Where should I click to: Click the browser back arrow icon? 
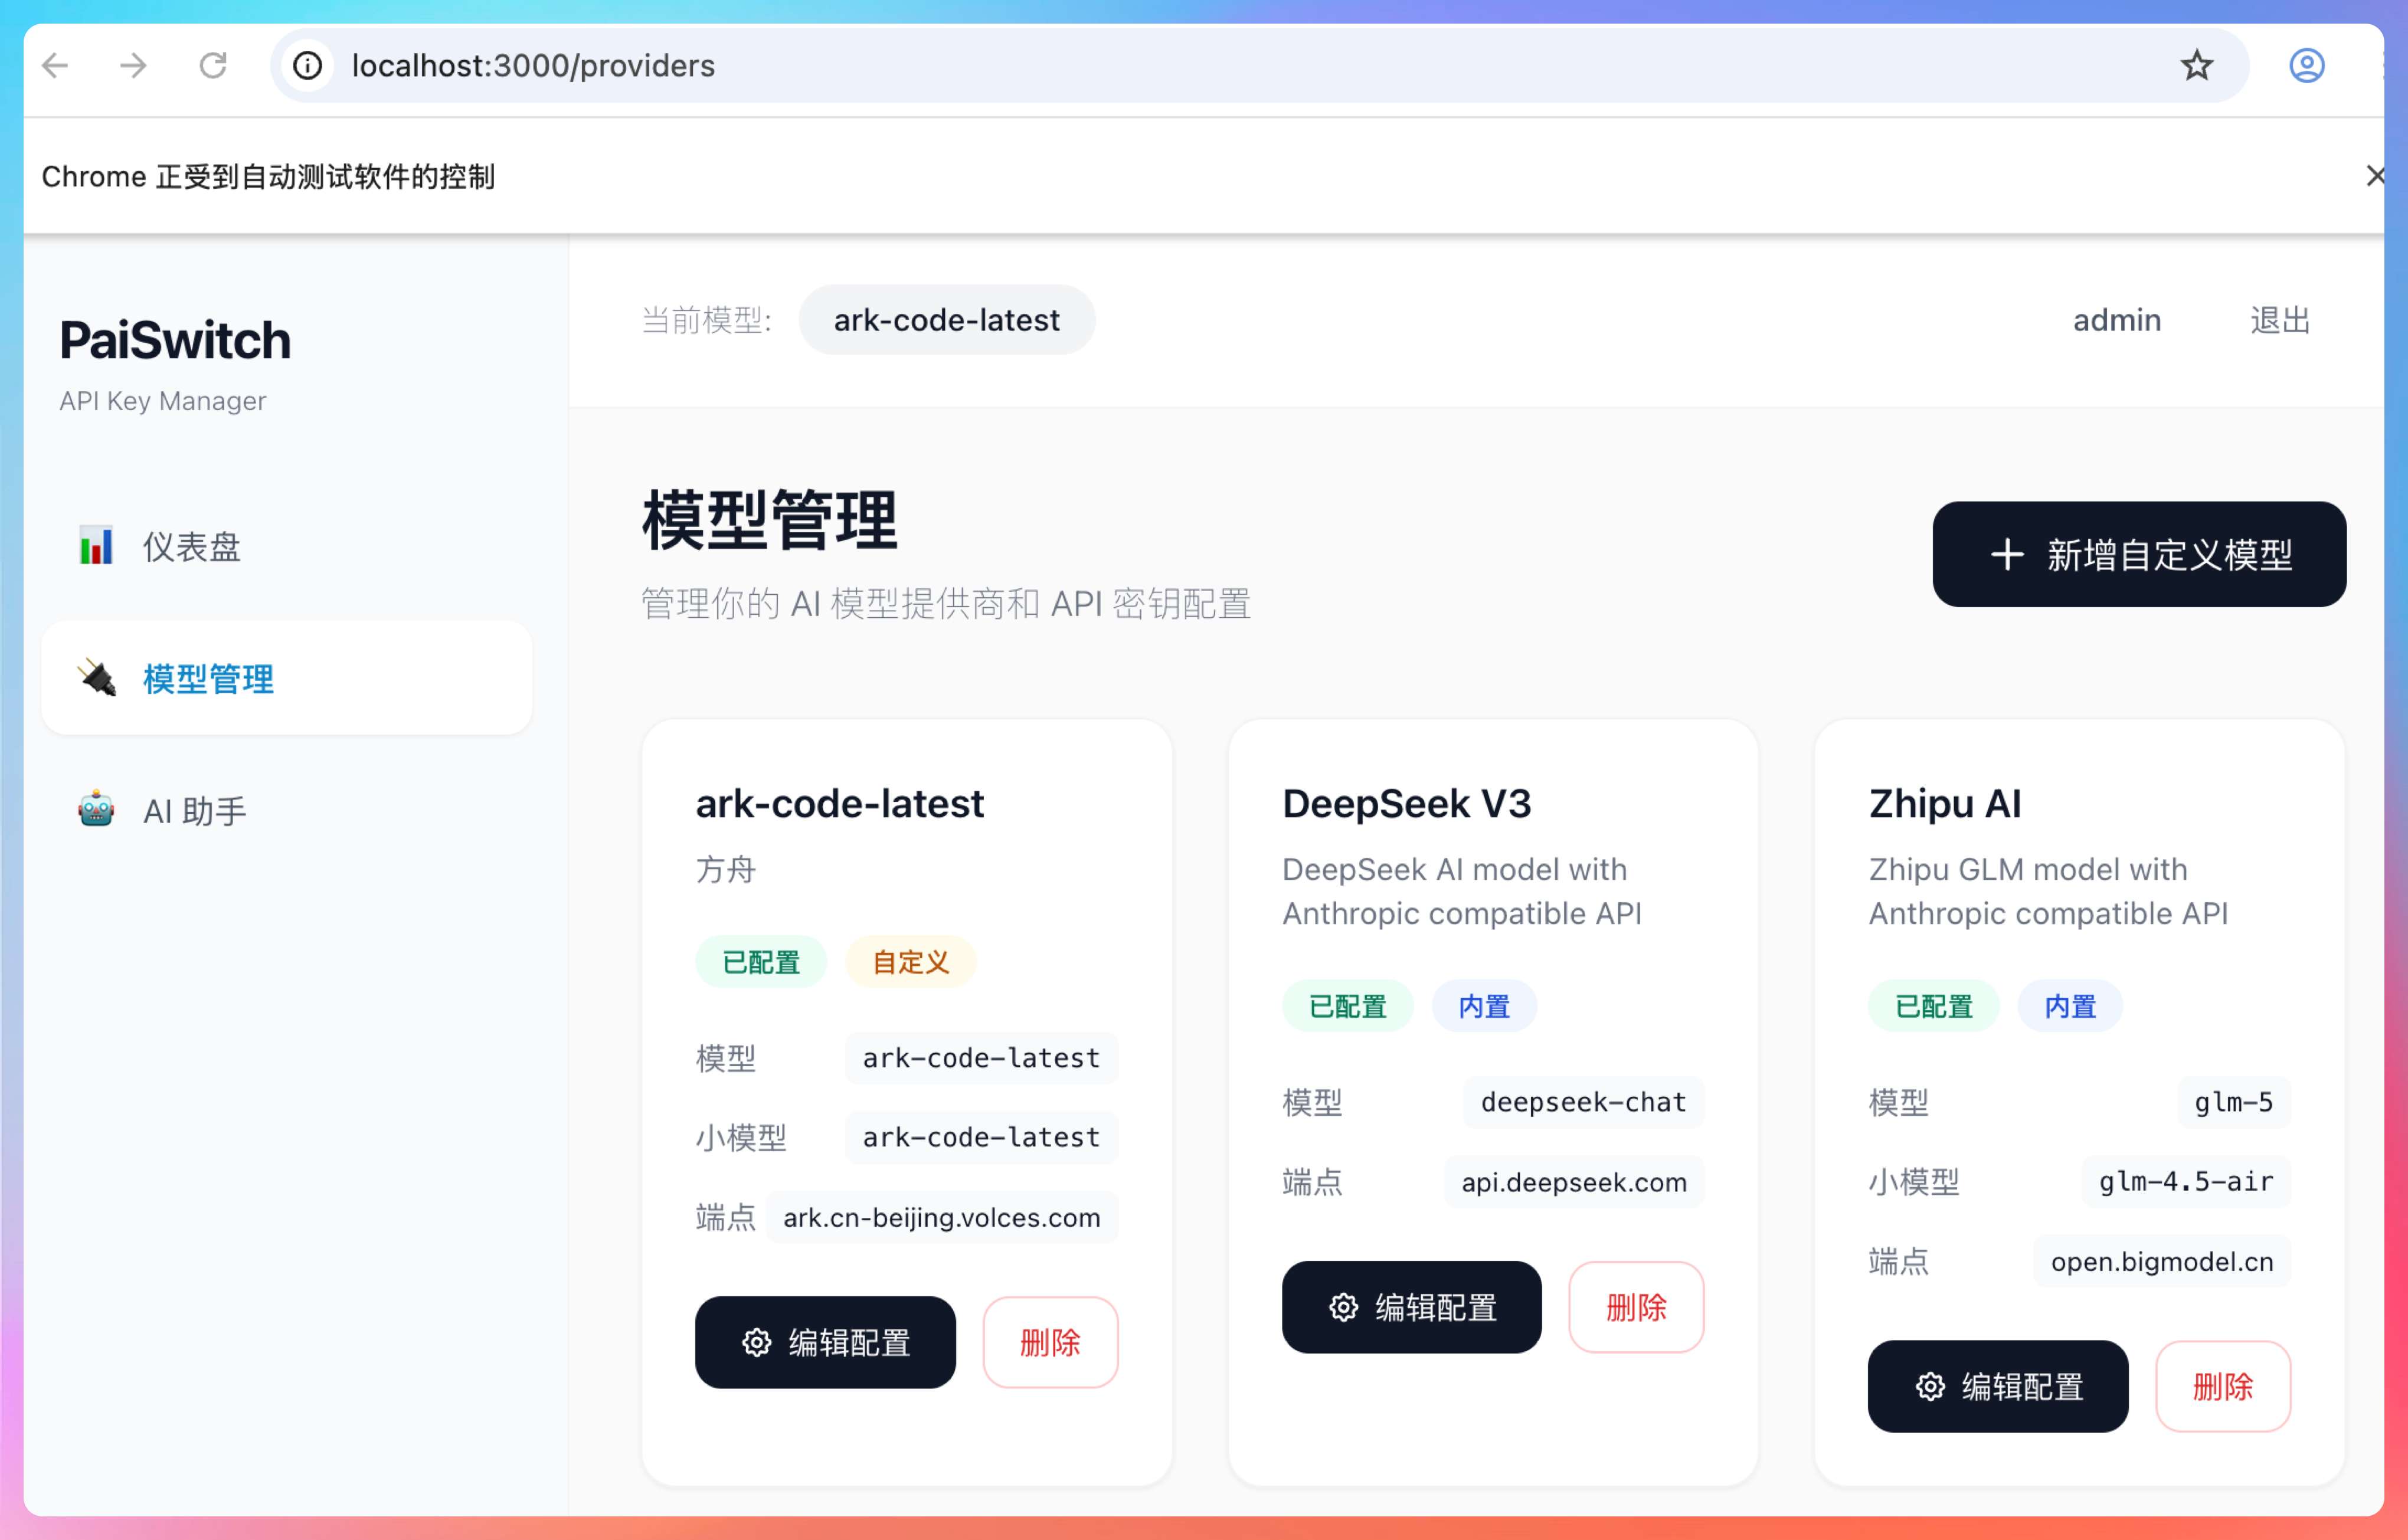tap(56, 66)
